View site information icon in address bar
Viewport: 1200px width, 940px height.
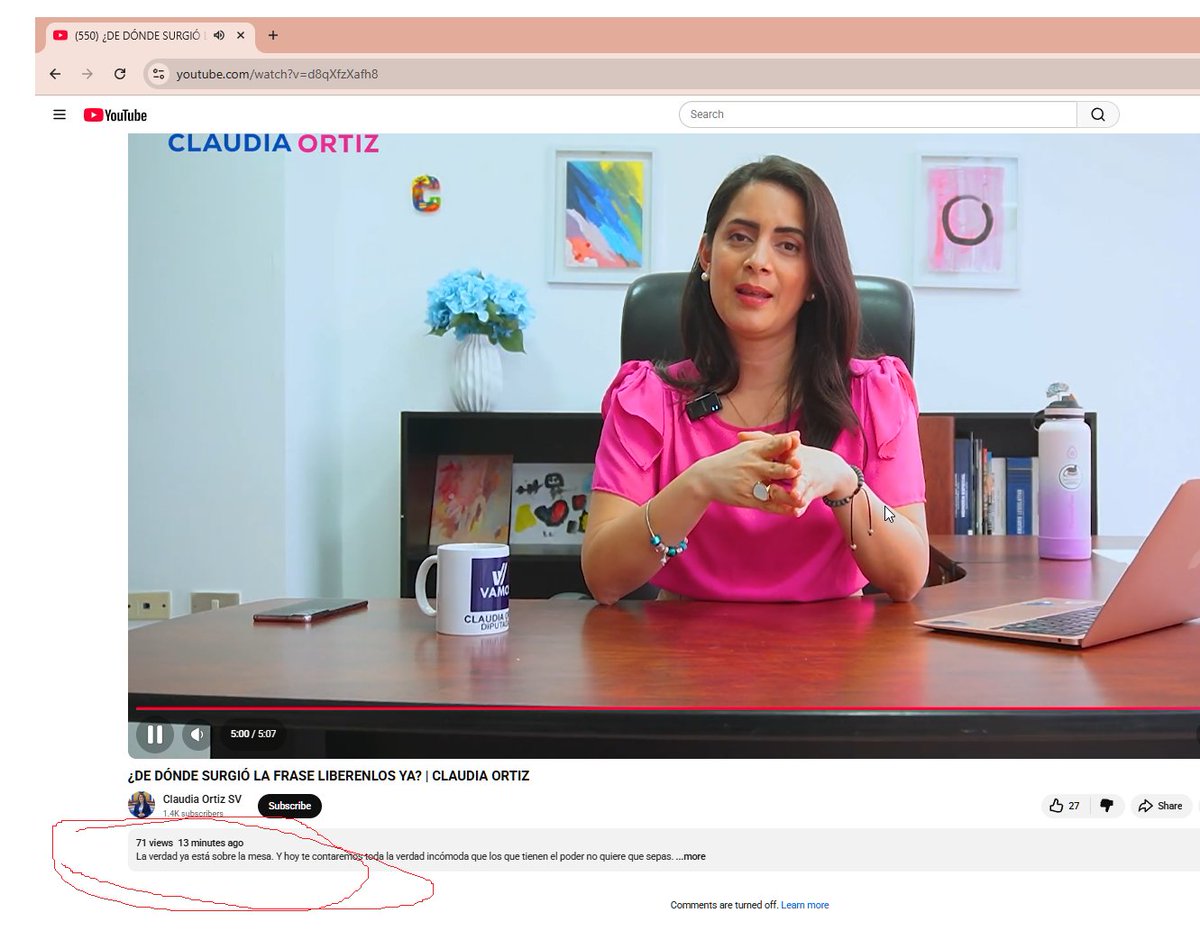pyautogui.click(x=158, y=74)
